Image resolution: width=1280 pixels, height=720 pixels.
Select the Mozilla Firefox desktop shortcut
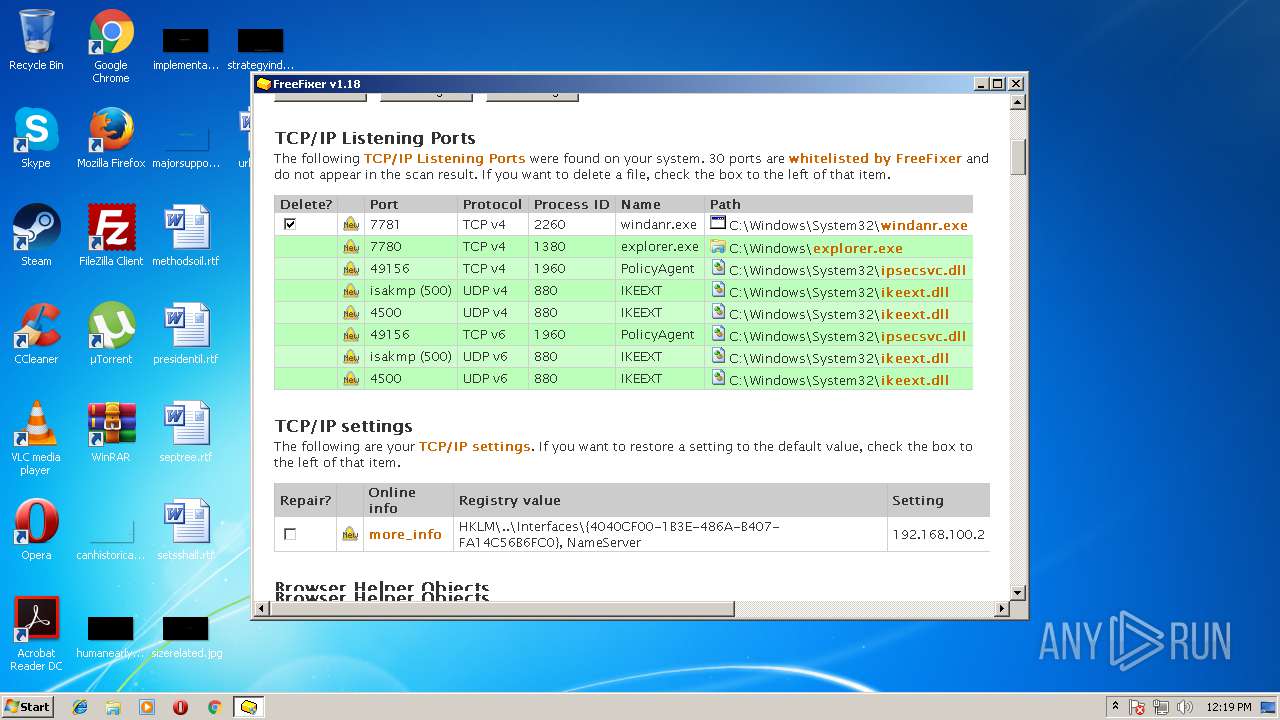coord(111,138)
